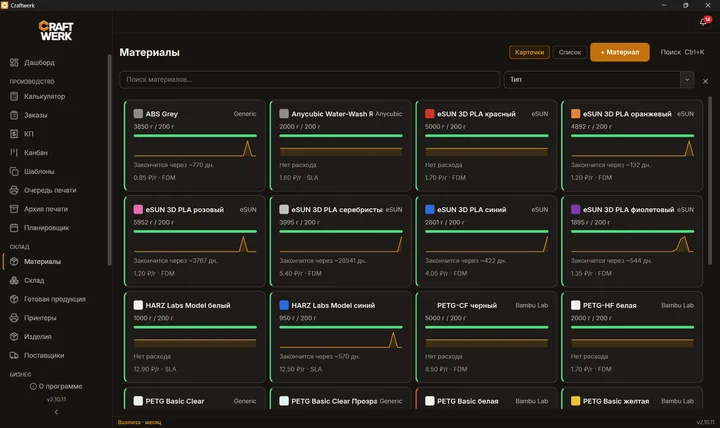Screen dimensions: 720x428
Task: Collapse the sidebar with chevron arrow
Action: [x=56, y=412]
